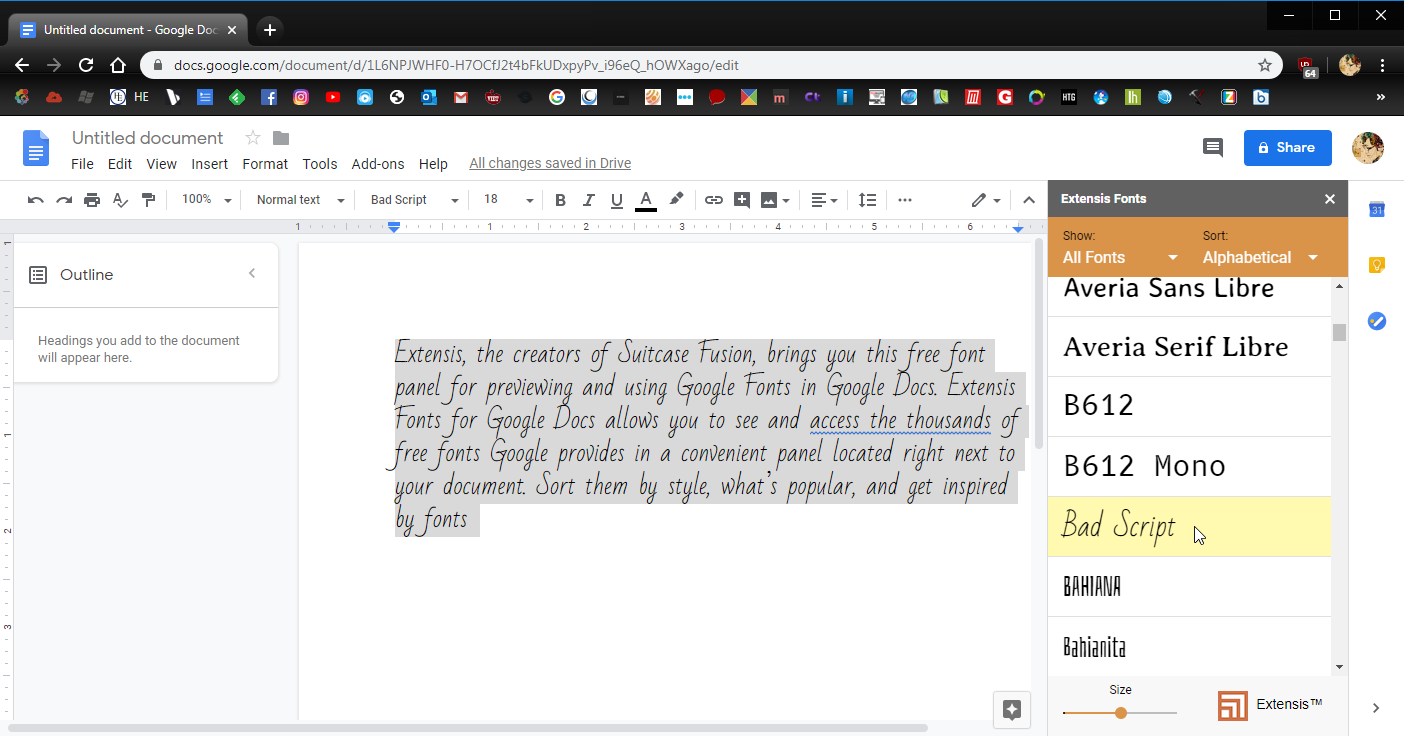1404x736 pixels.
Task: Close the Extensis Fonts panel
Action: (x=1330, y=199)
